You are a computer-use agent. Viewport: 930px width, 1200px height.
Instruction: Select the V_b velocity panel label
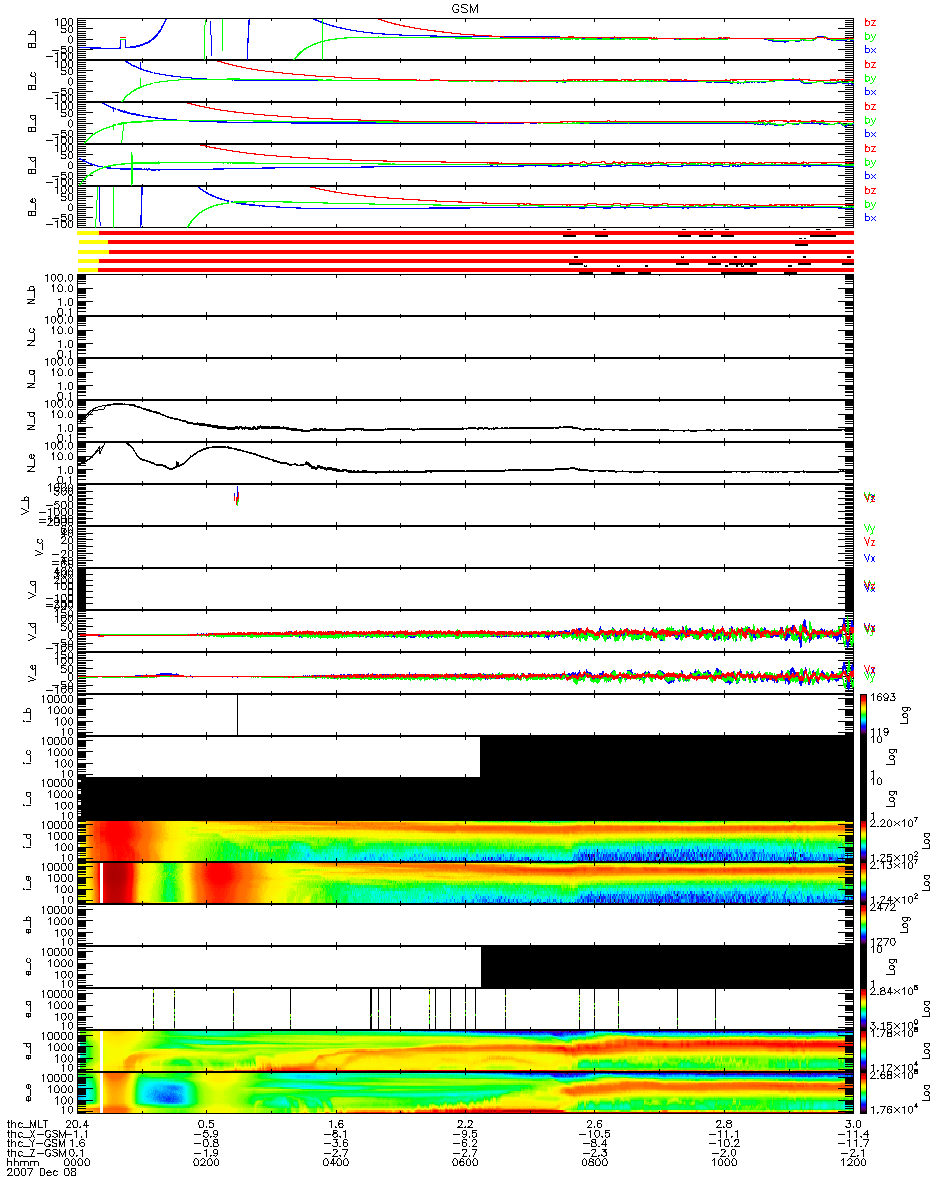click(x=24, y=505)
